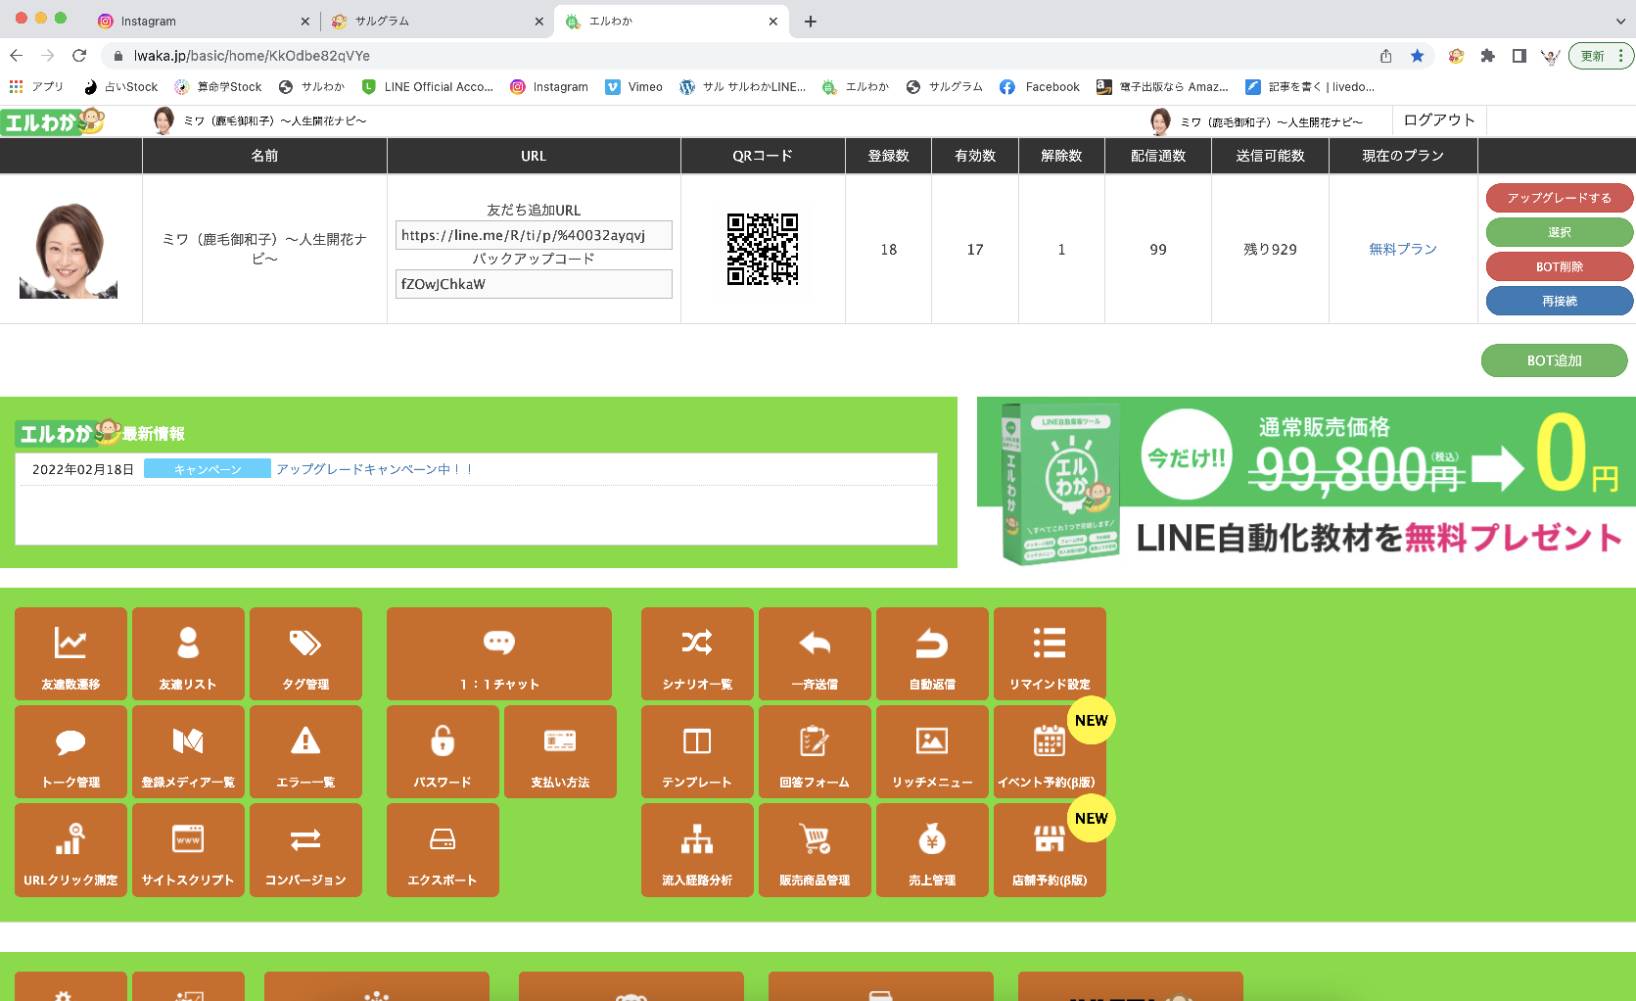Open the 回答フォーム clipboard tile

(x=815, y=751)
